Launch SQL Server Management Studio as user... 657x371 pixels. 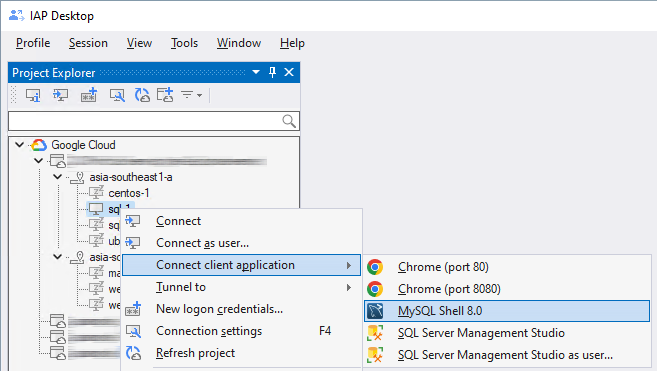(x=507, y=355)
